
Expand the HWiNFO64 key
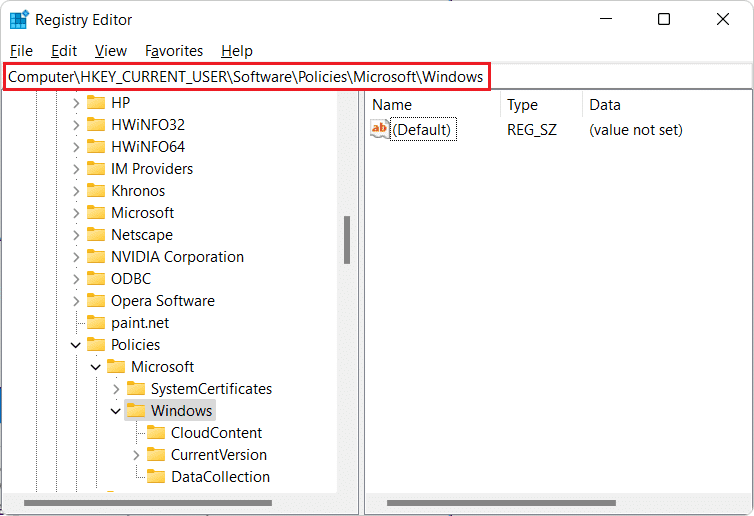tap(76, 147)
